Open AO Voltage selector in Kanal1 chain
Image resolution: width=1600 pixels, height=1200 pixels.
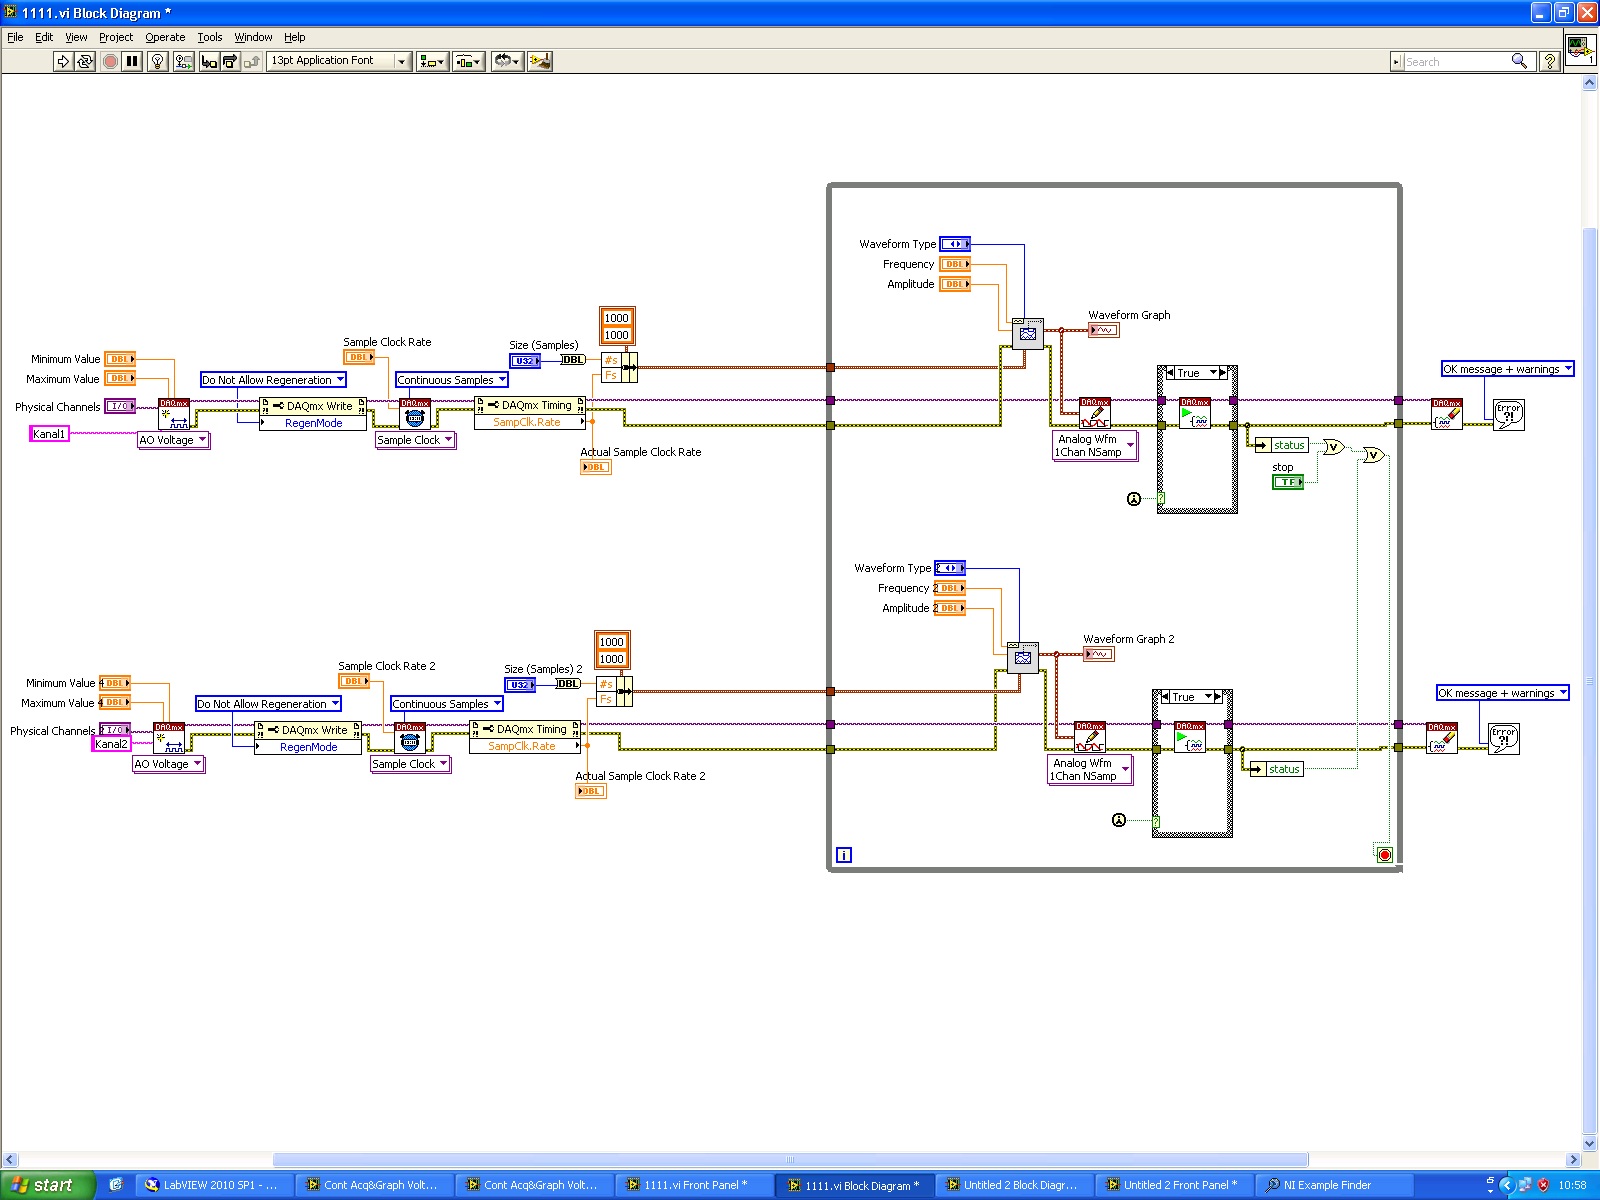click(x=173, y=440)
